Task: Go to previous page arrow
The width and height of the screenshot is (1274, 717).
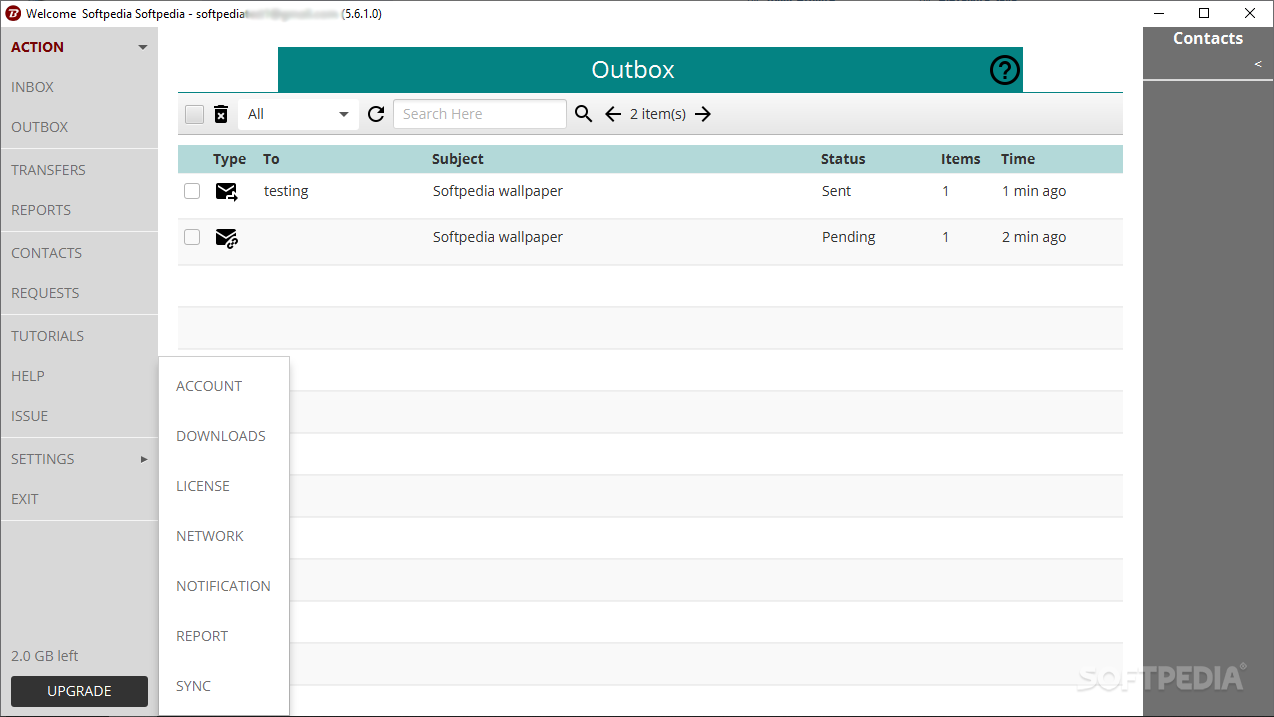Action: pos(613,114)
